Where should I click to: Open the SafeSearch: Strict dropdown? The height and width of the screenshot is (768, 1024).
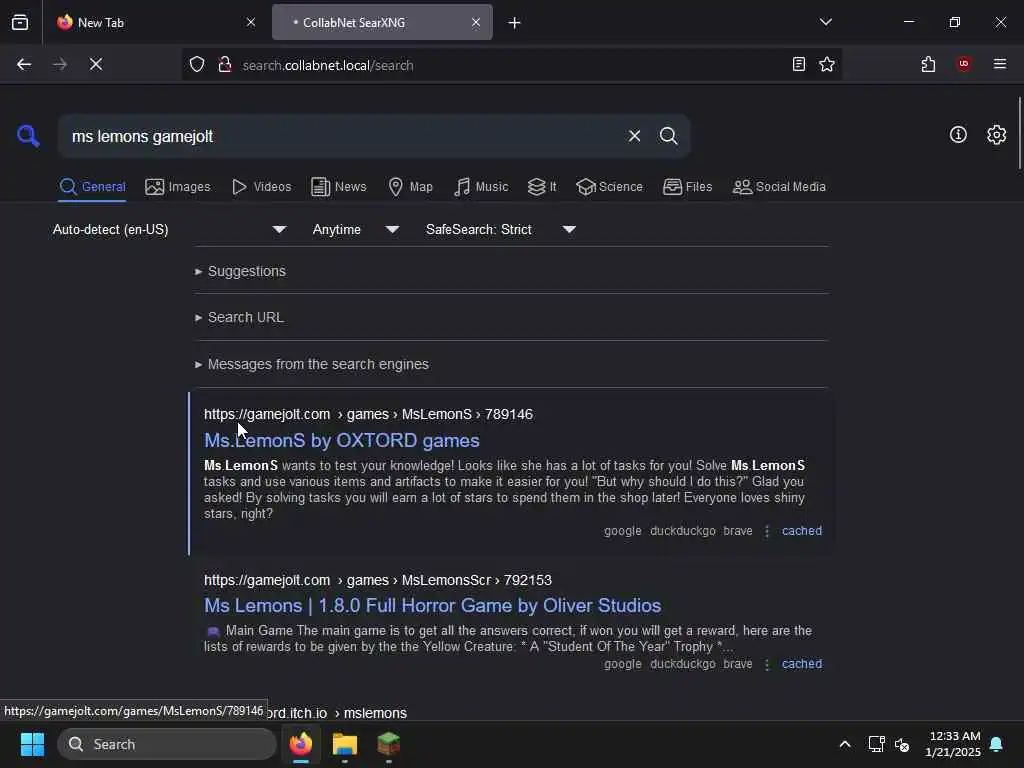(x=501, y=229)
